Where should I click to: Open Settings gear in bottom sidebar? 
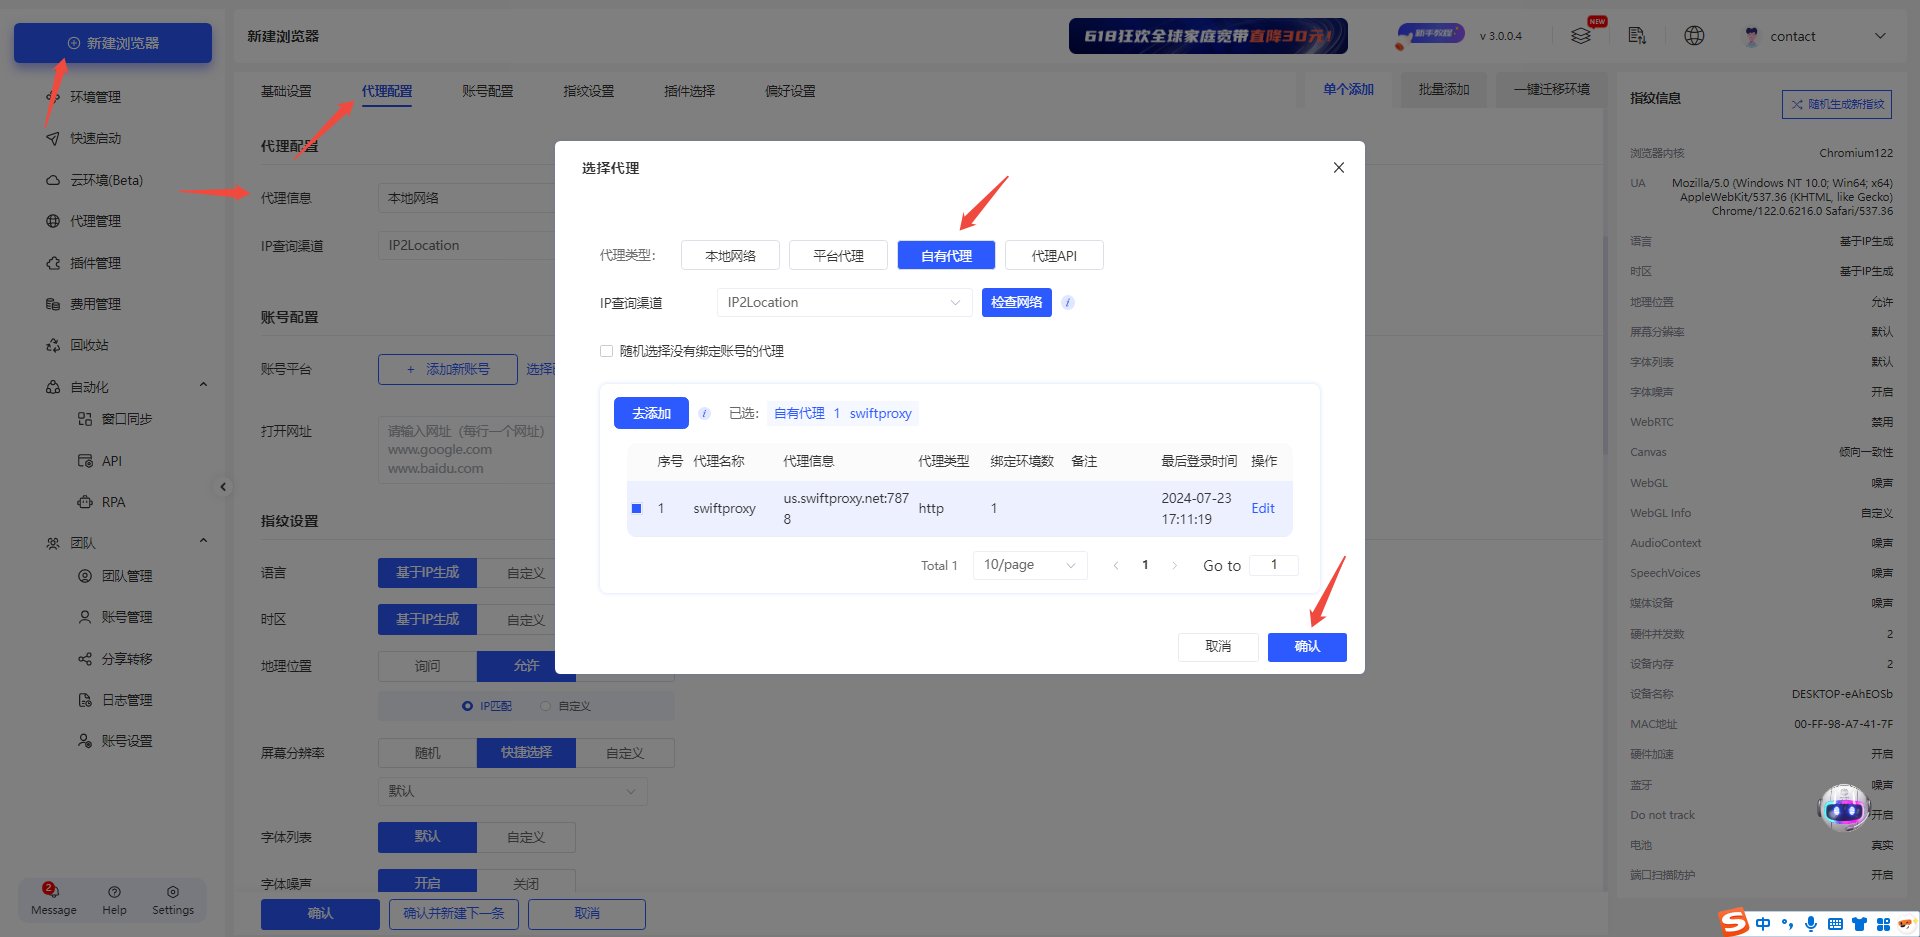coord(173,892)
